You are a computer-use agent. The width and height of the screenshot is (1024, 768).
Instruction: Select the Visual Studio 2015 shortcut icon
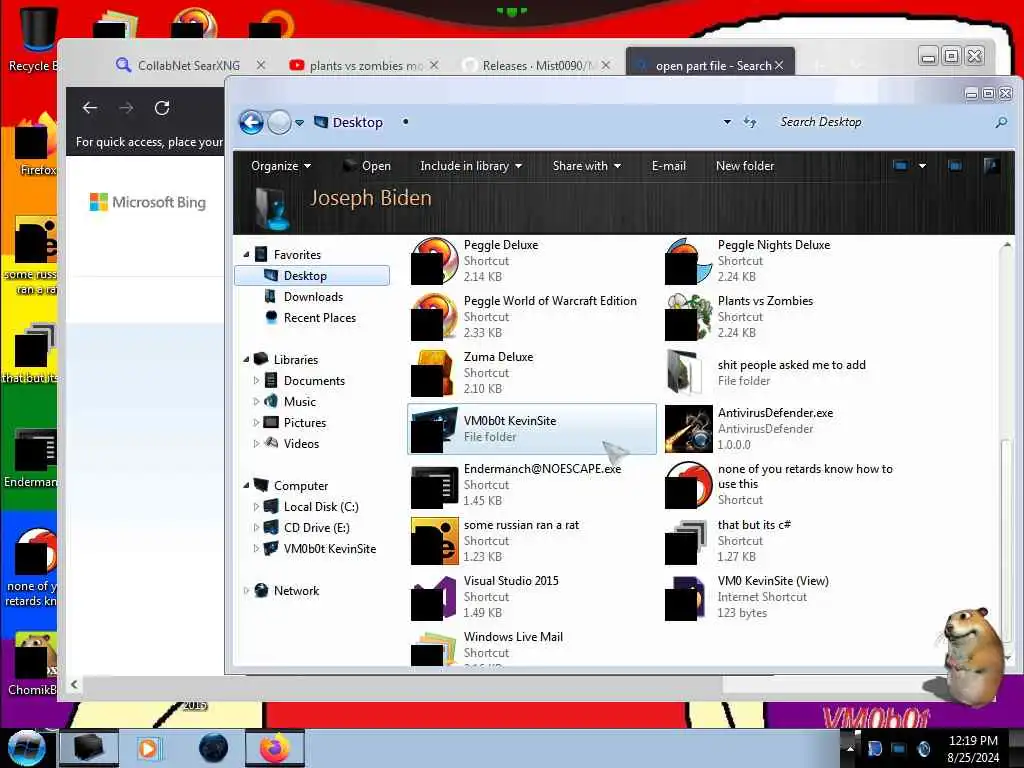coord(434,598)
